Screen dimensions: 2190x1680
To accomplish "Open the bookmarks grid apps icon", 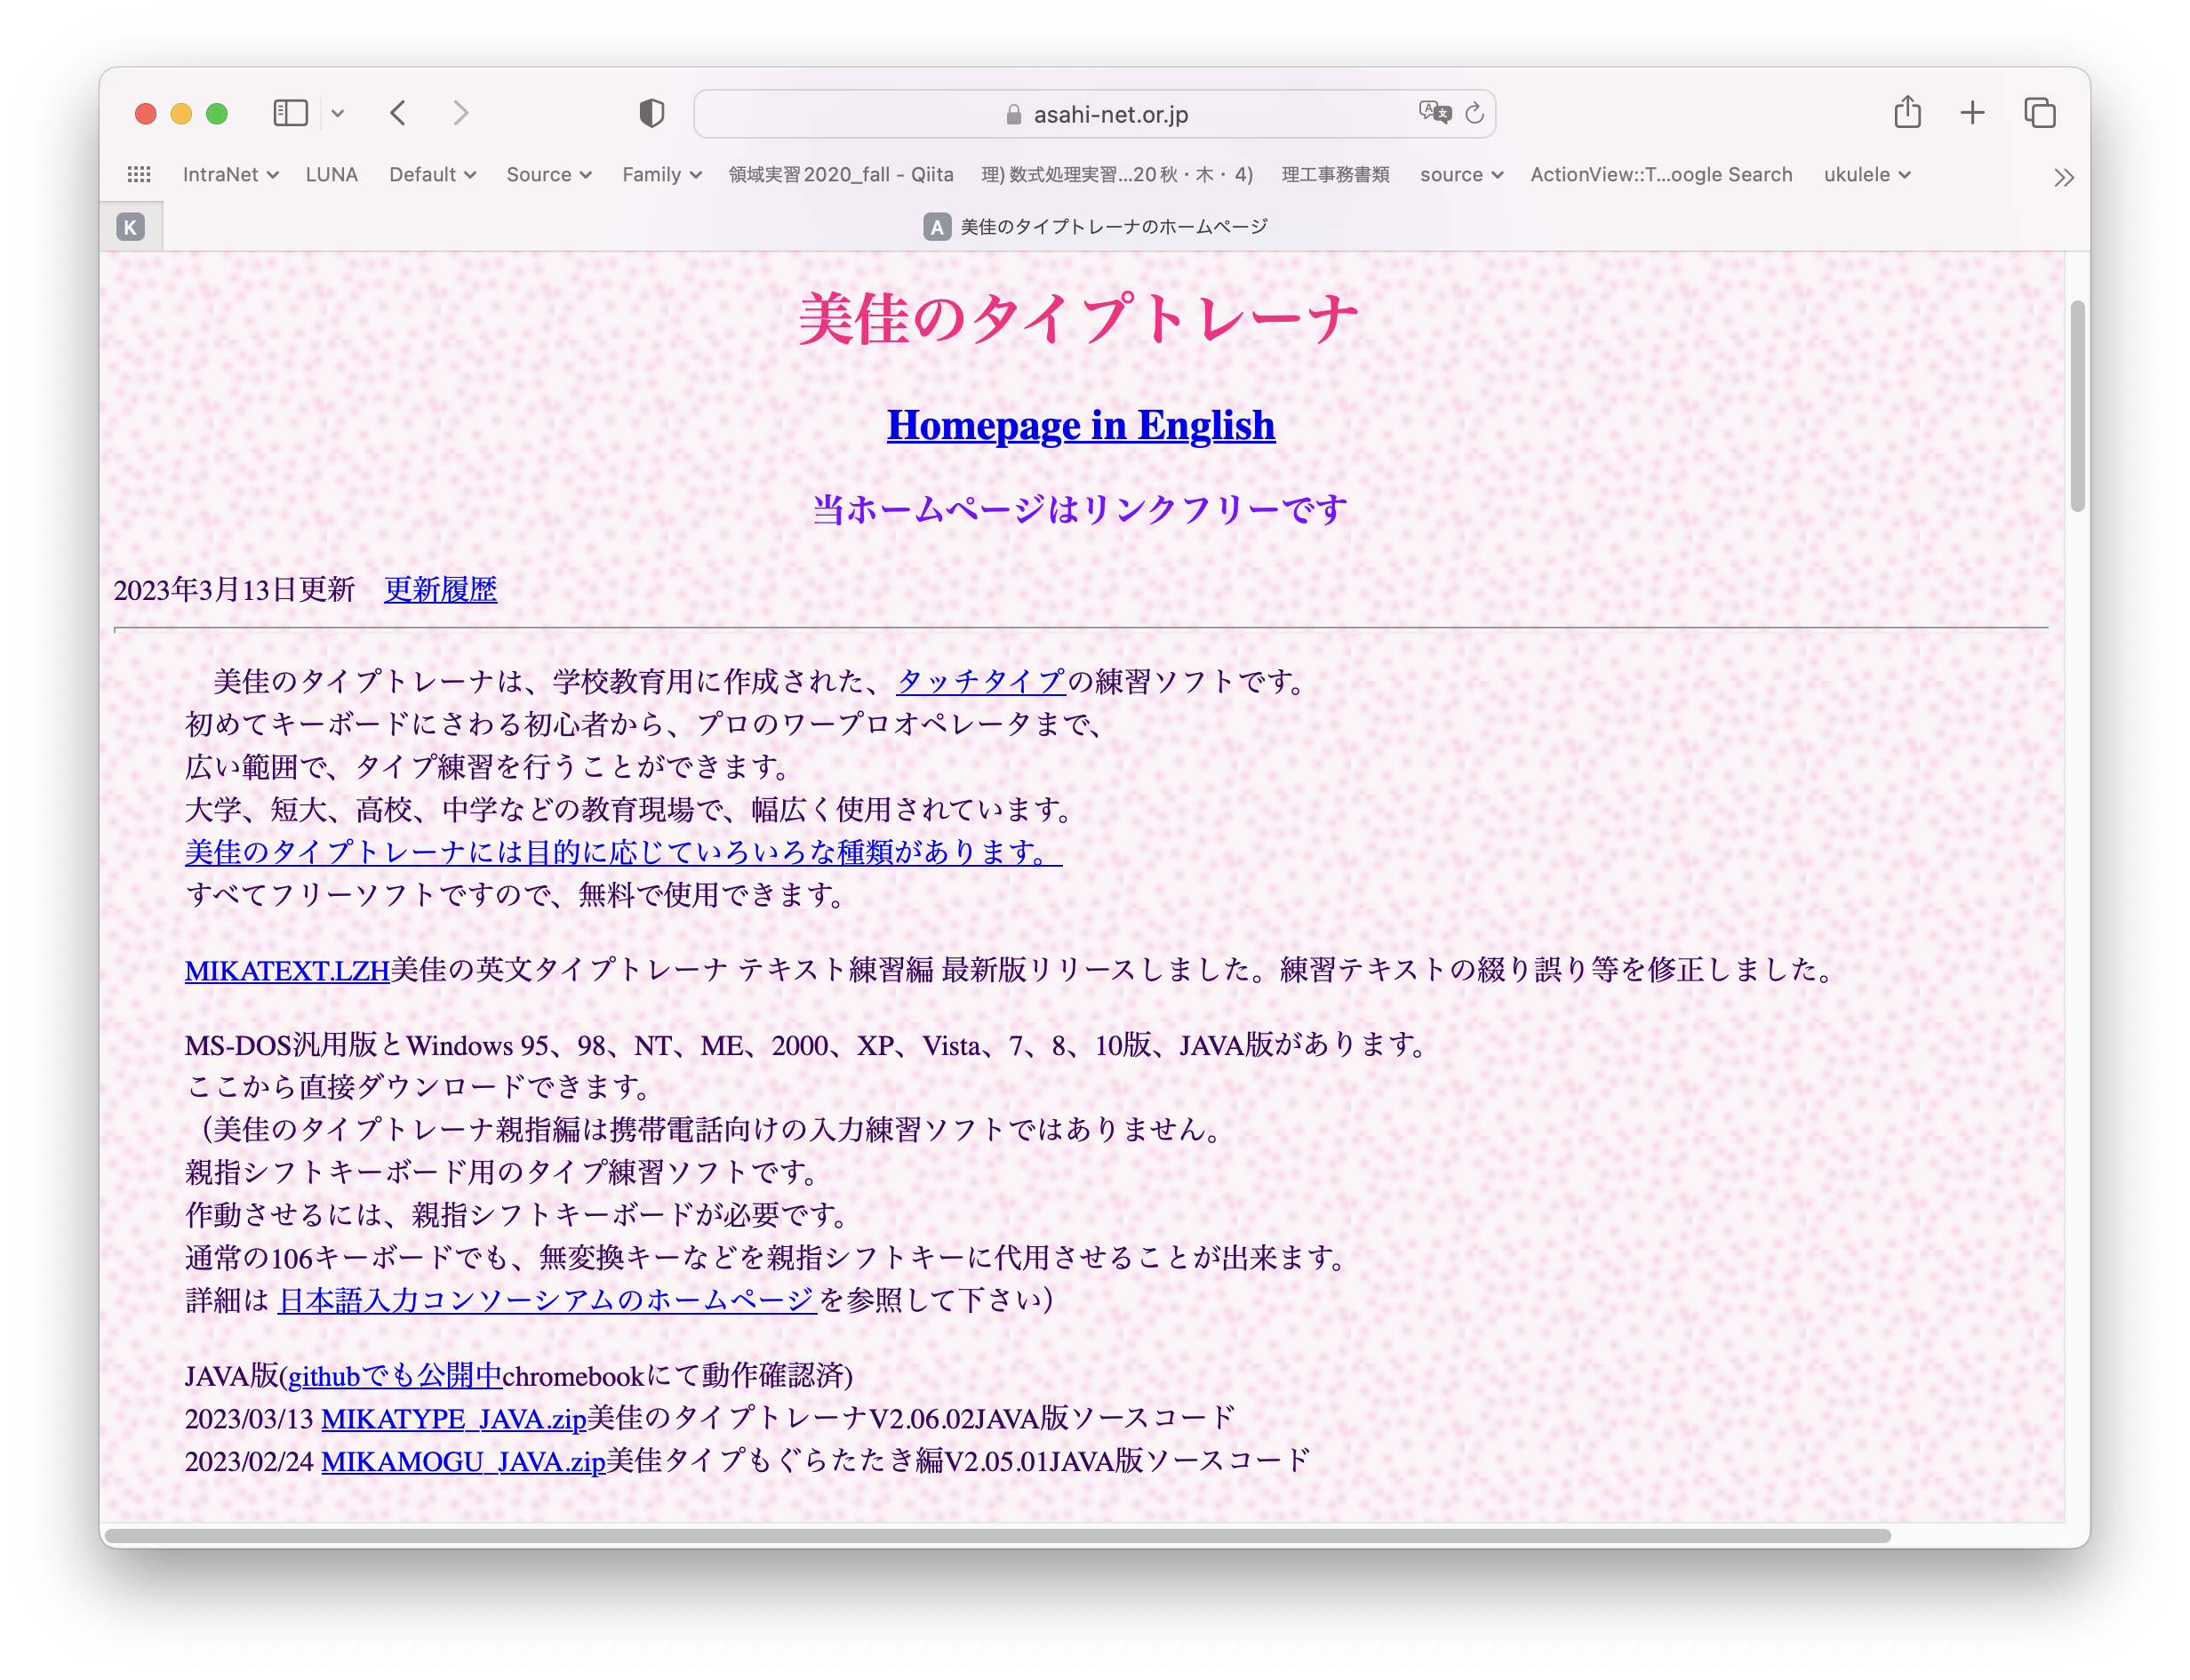I will (x=139, y=175).
